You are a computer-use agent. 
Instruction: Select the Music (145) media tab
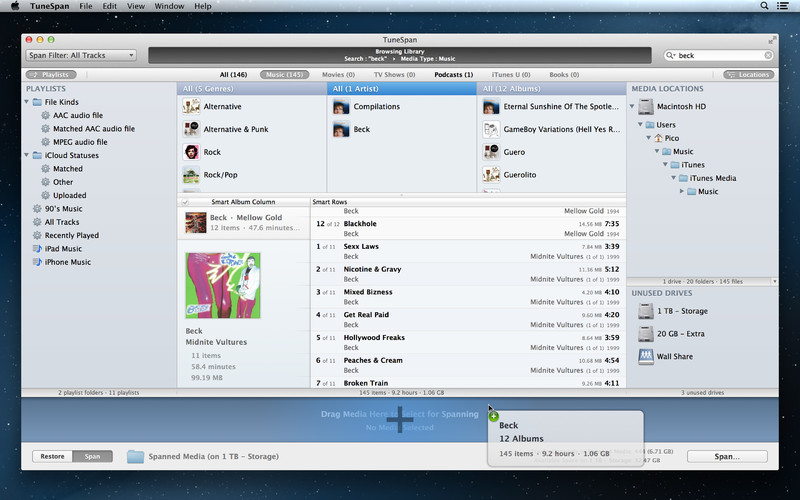coord(285,74)
